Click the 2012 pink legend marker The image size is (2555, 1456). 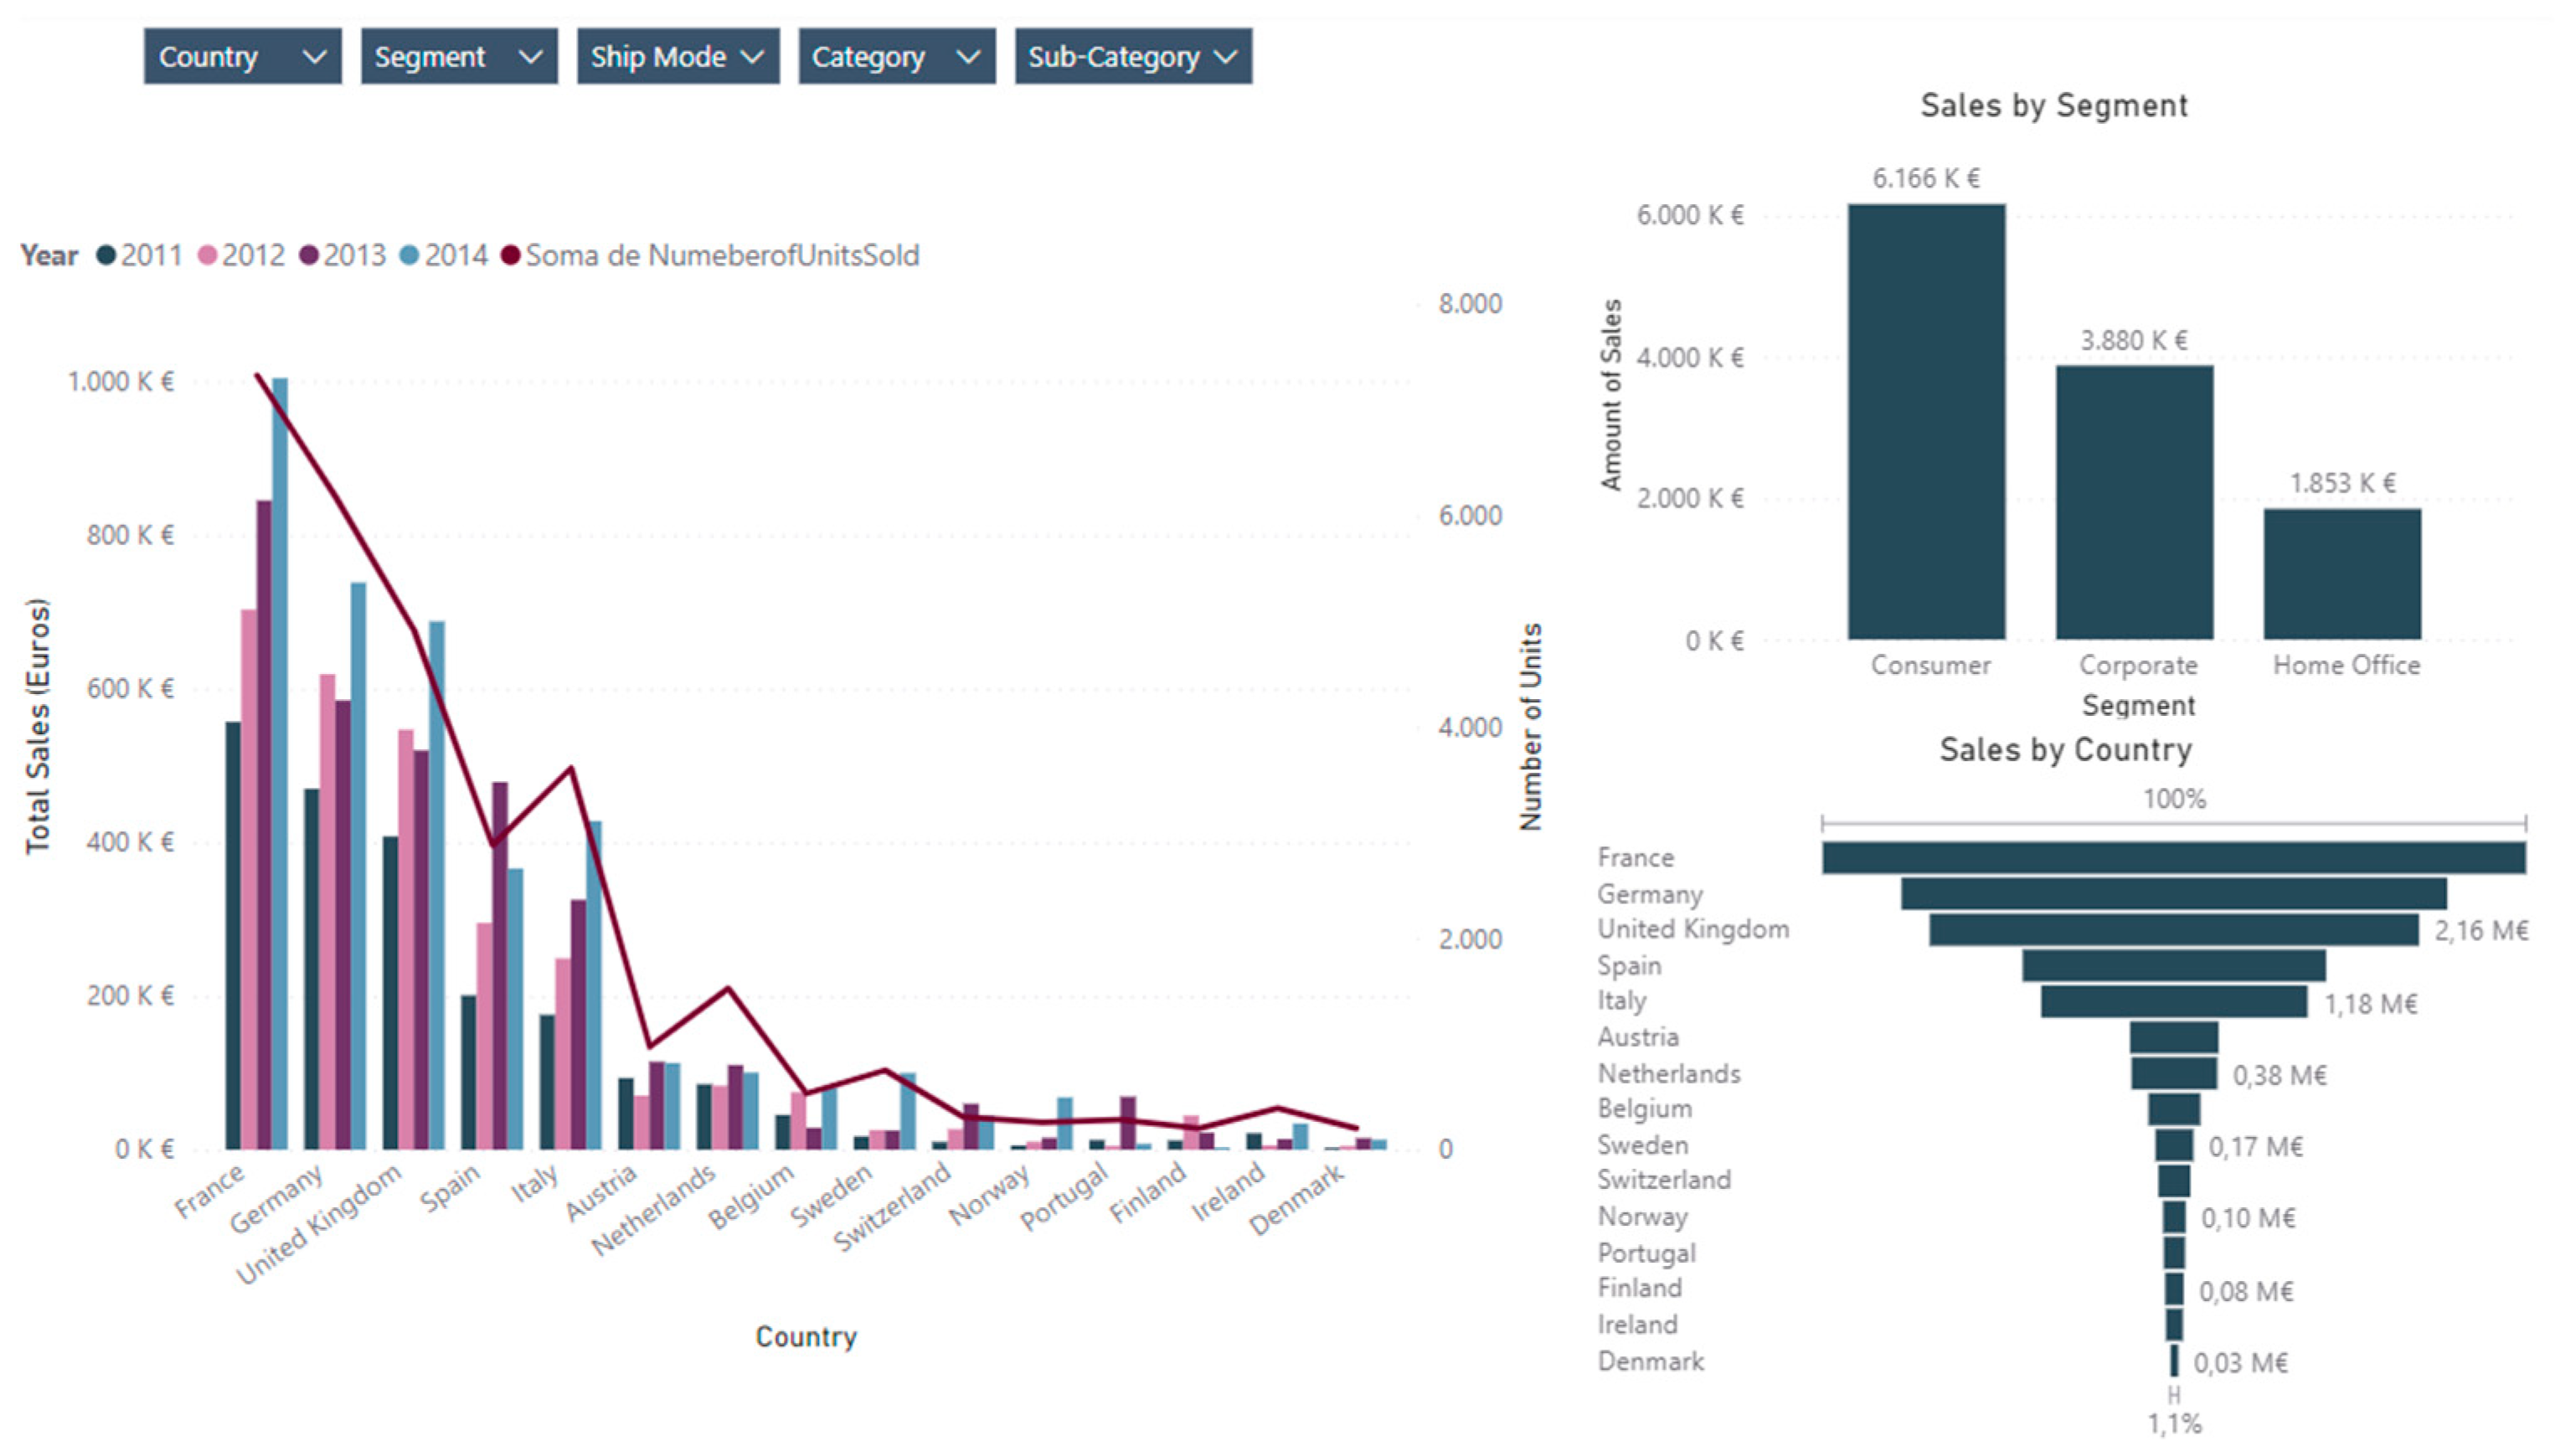coord(208,256)
